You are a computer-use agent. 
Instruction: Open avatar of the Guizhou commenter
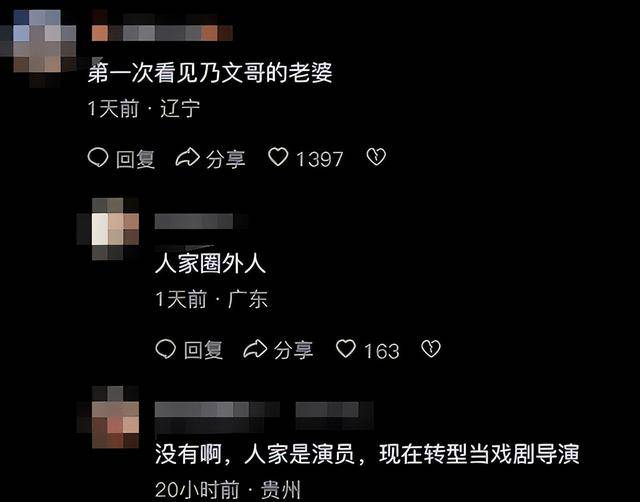[109, 417]
